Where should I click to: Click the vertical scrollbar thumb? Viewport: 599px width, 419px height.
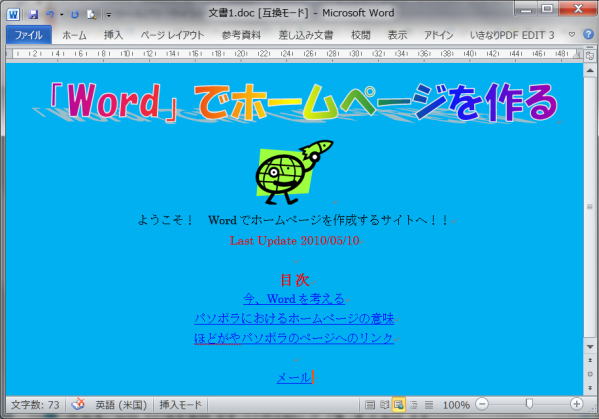click(590, 207)
